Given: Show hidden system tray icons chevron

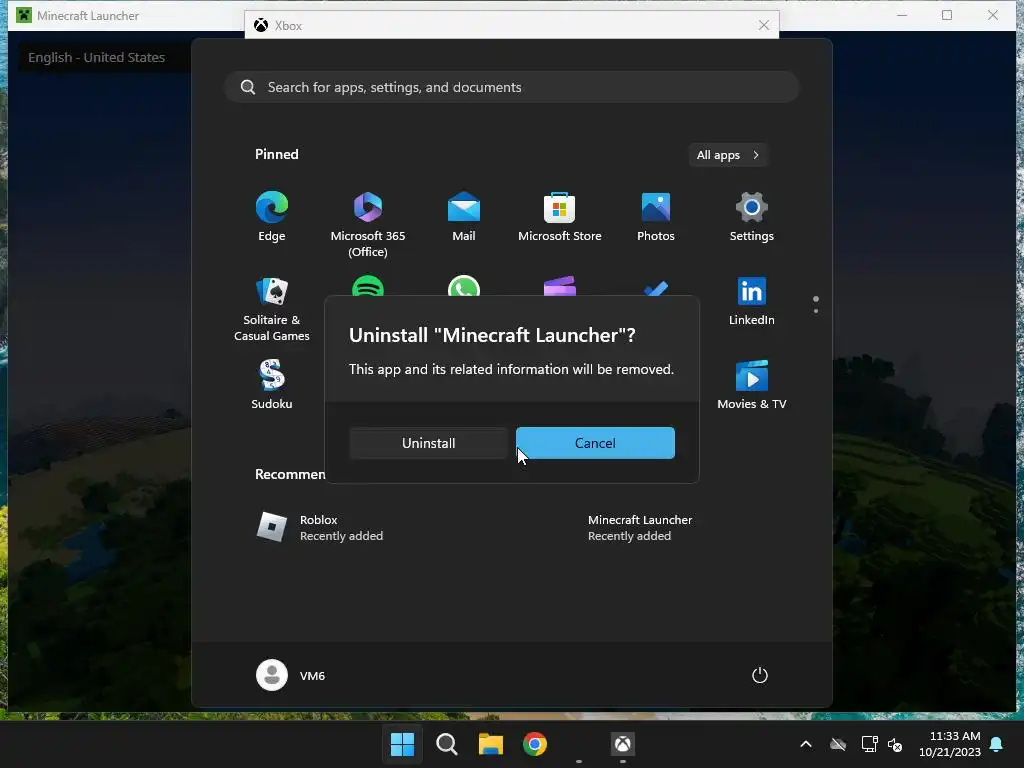Looking at the screenshot, I should coord(806,744).
